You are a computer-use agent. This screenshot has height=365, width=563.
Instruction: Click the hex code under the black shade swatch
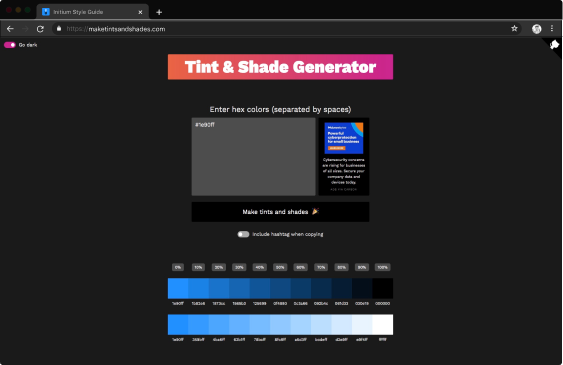382,303
